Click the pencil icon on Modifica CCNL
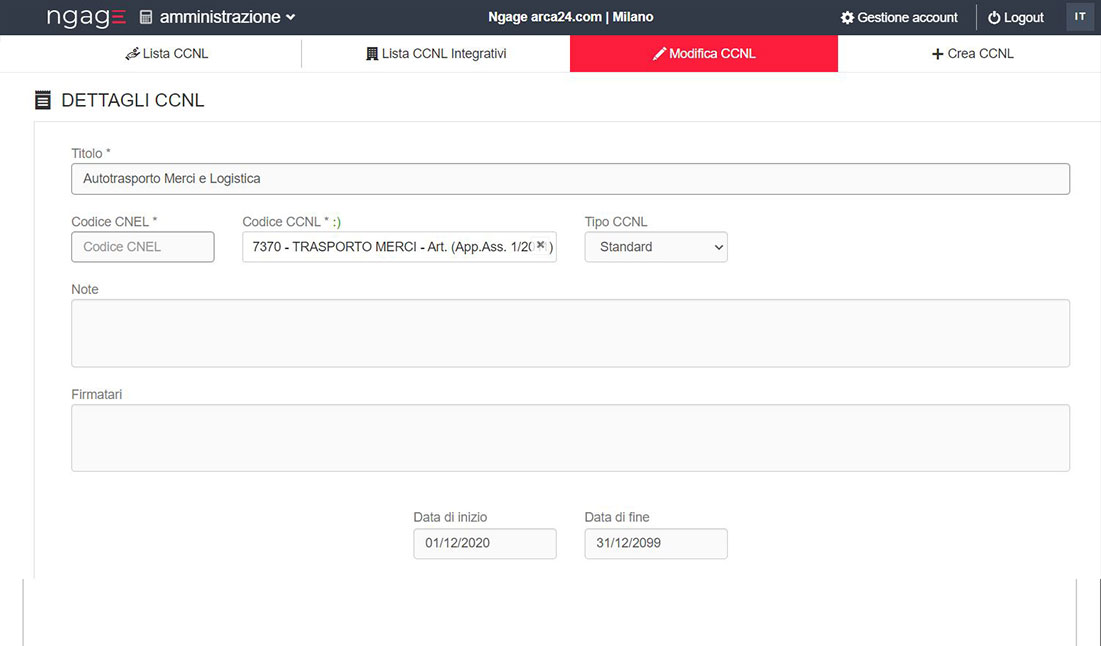The height and width of the screenshot is (646, 1101). point(659,54)
